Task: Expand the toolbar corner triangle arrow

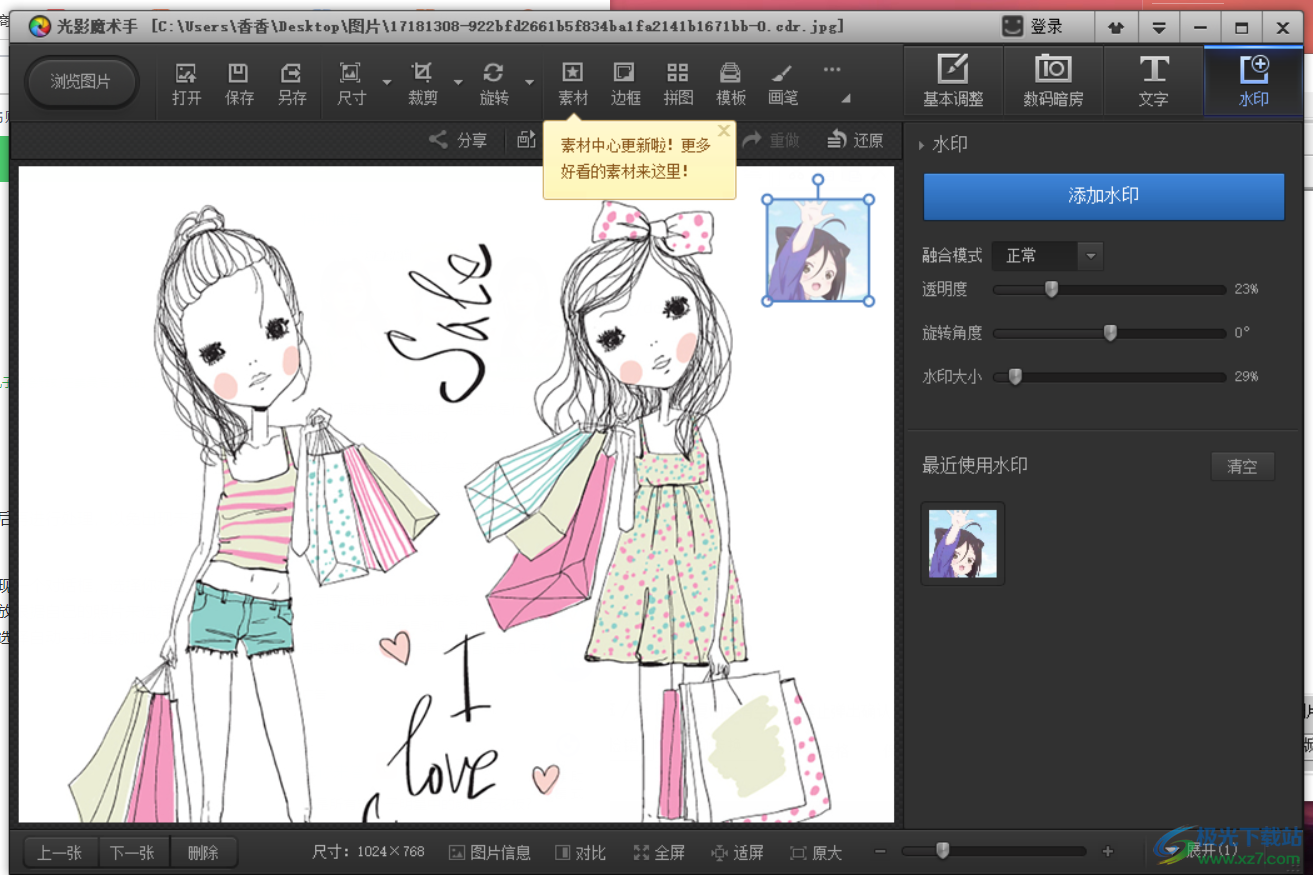Action: (846, 98)
